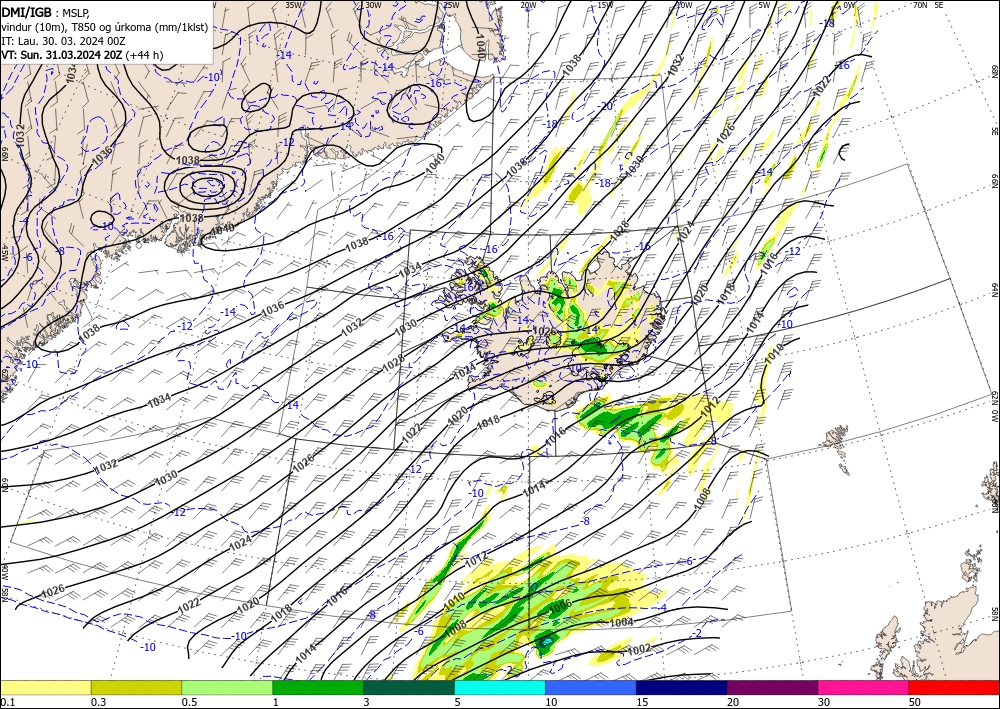Click the '25W' longitude label
This screenshot has height=709, width=1000.
click(x=451, y=4)
